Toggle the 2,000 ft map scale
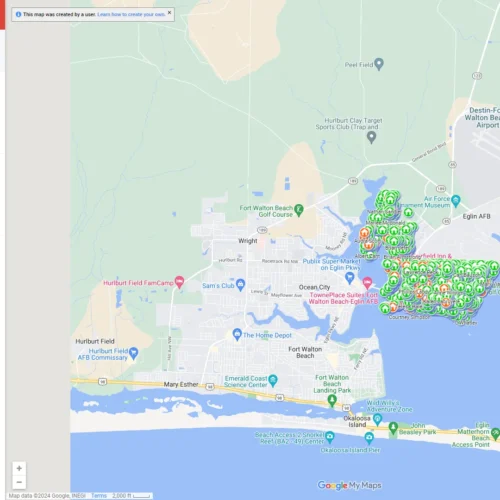 point(131,496)
